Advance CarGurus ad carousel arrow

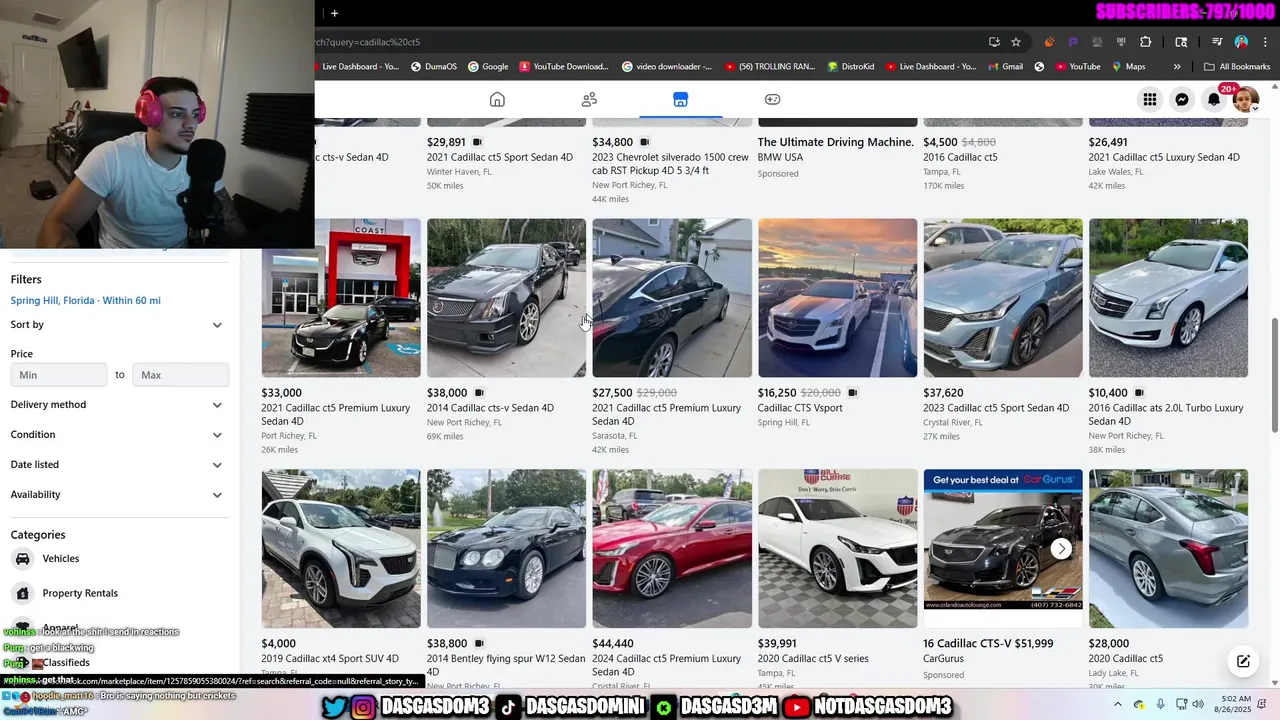1061,549
